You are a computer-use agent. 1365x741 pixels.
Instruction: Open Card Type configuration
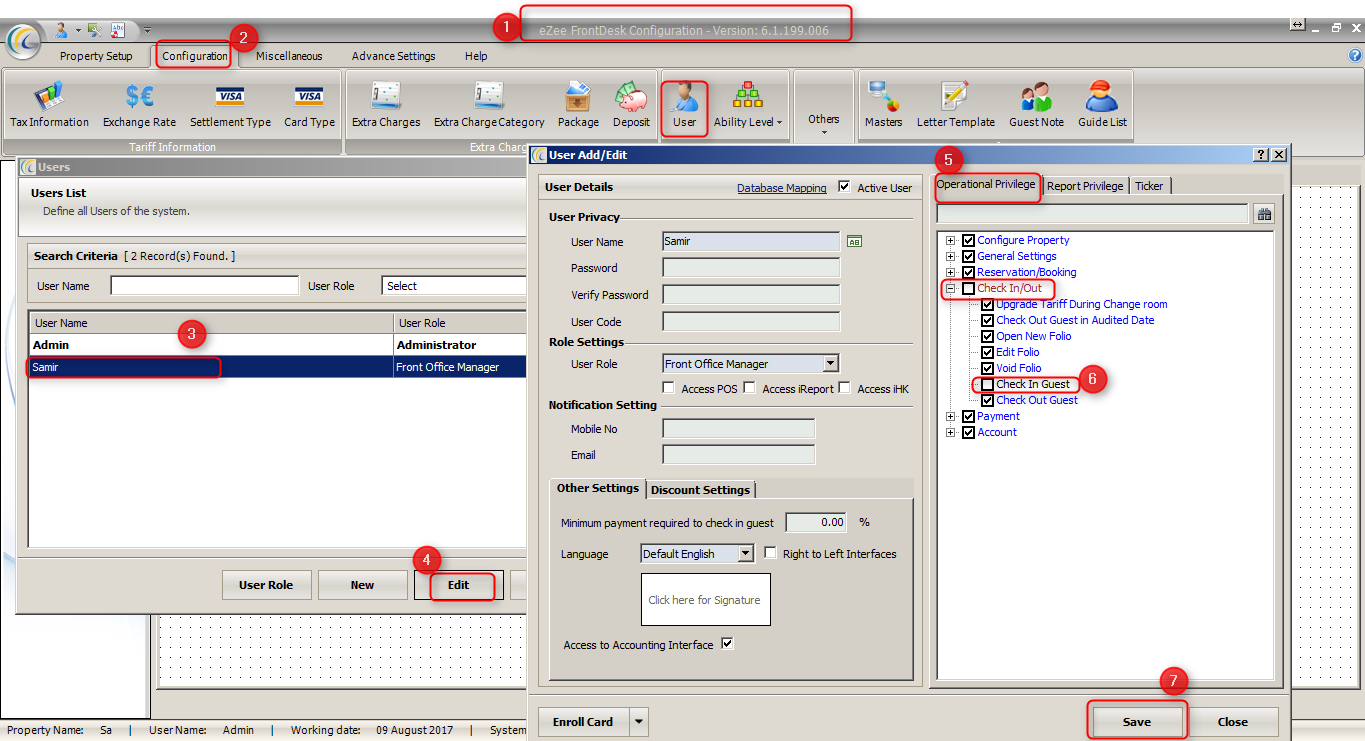[309, 105]
